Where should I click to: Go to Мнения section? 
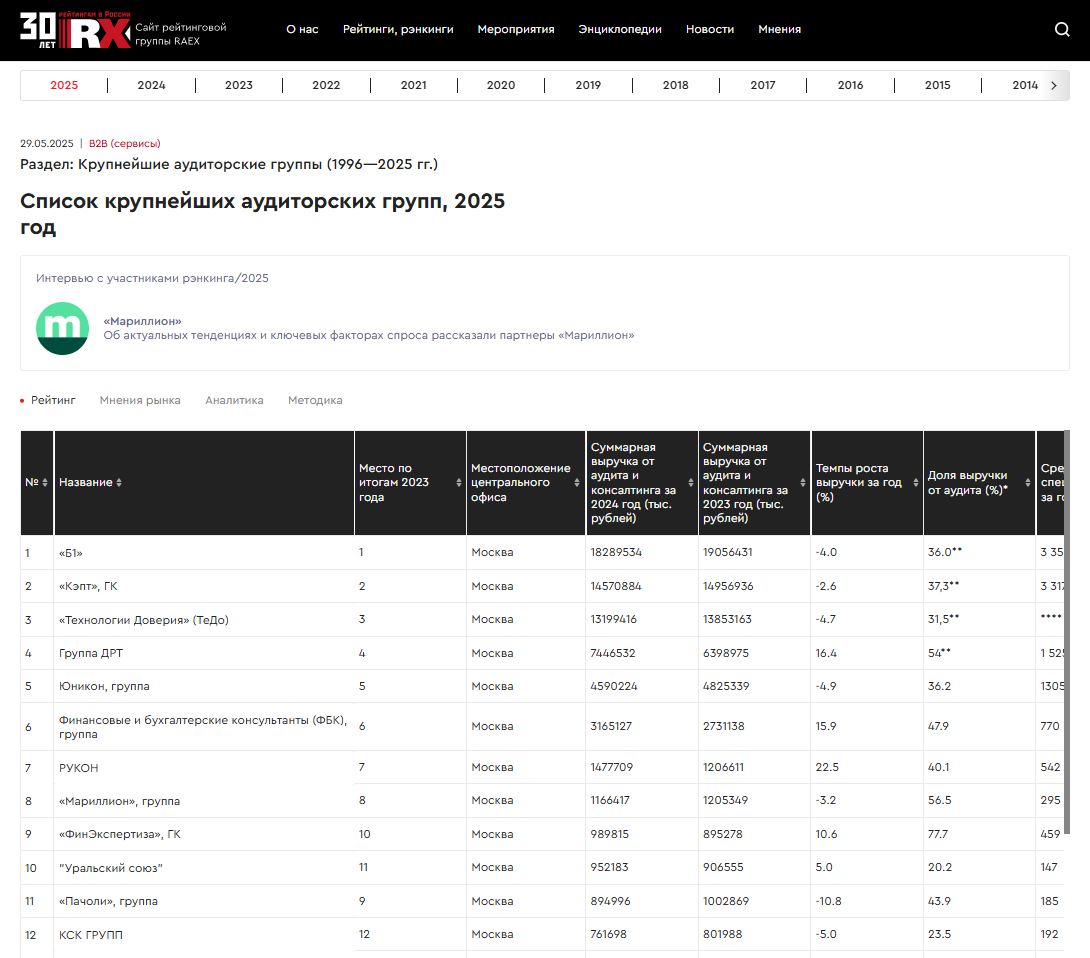point(779,29)
